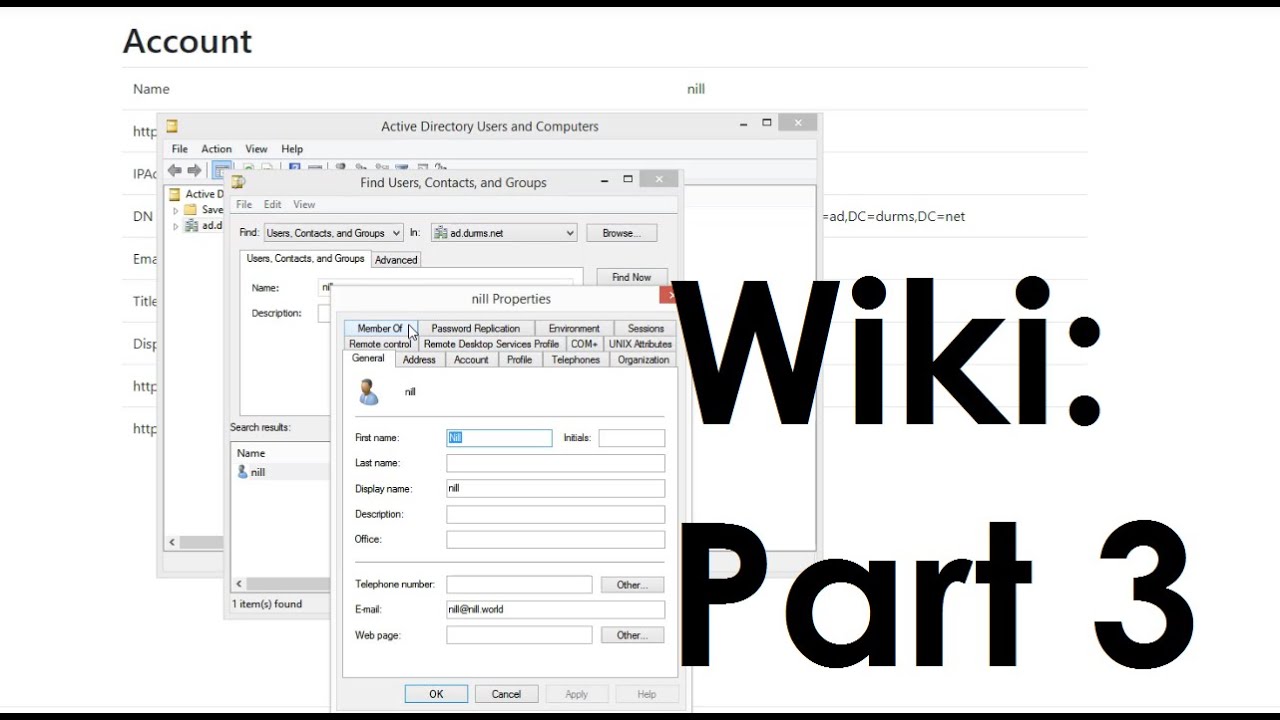
Task: Click the Find Users, Contacts, and Groups title icon
Action: [x=238, y=182]
